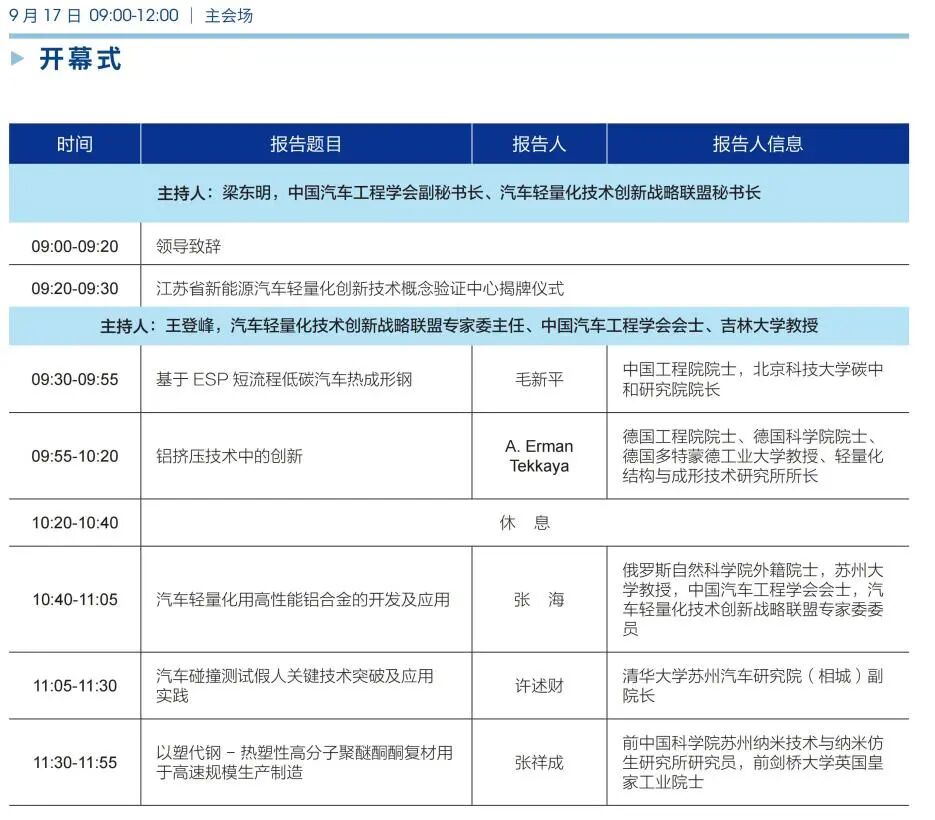Image resolution: width=935 pixels, height=820 pixels.
Task: Click speaker name 张祥成
Action: (539, 763)
